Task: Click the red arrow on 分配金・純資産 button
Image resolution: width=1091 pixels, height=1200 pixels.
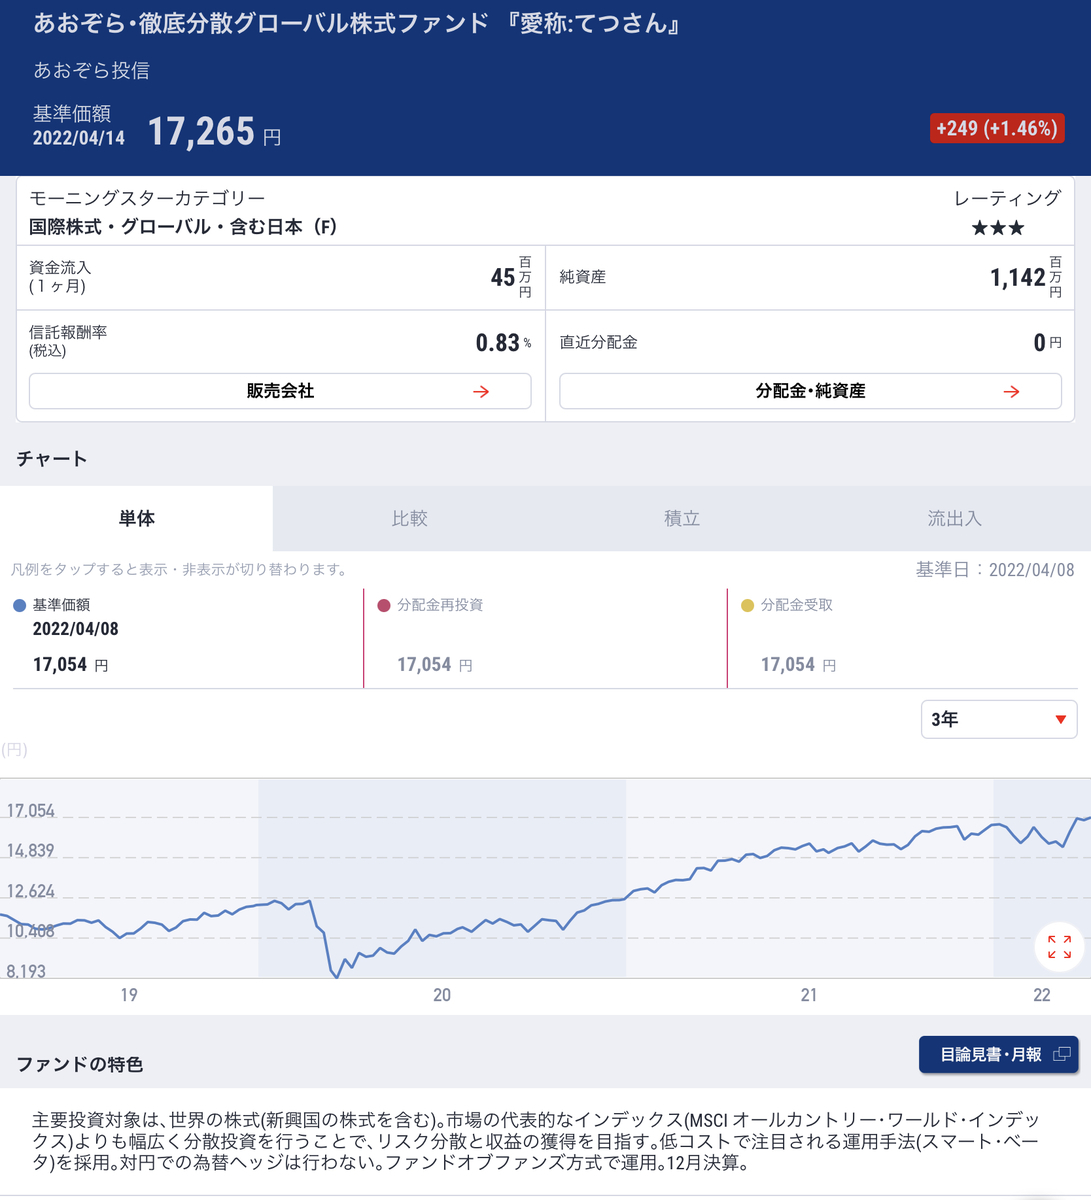Action: pyautogui.click(x=1012, y=391)
